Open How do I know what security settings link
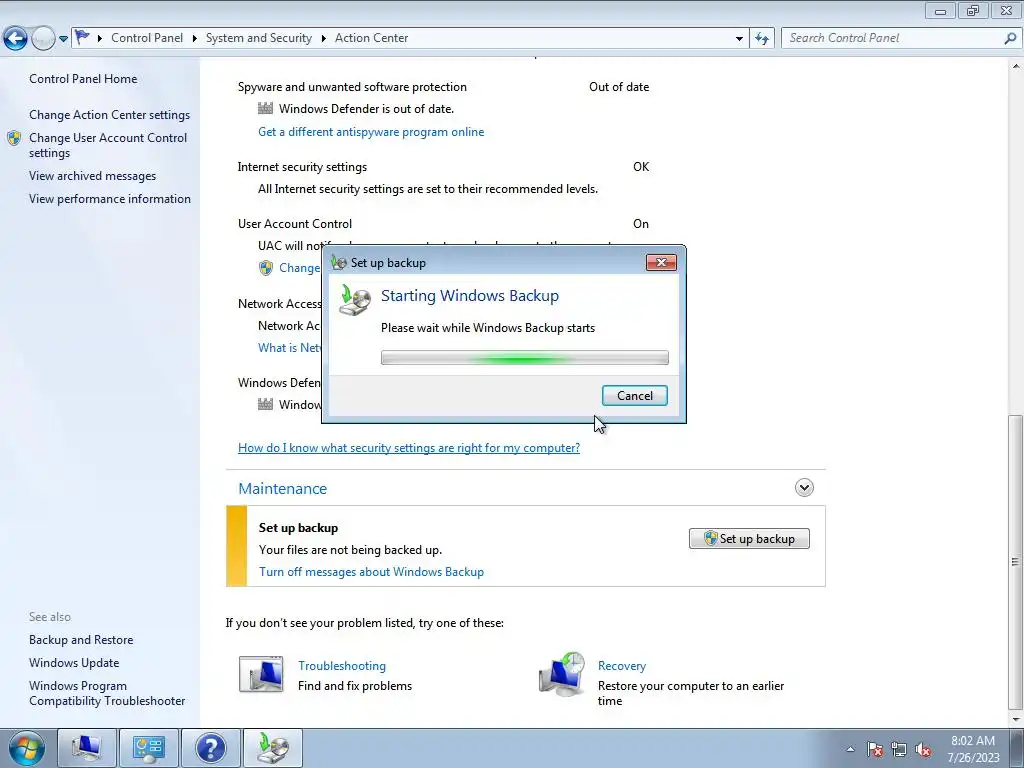 point(409,447)
